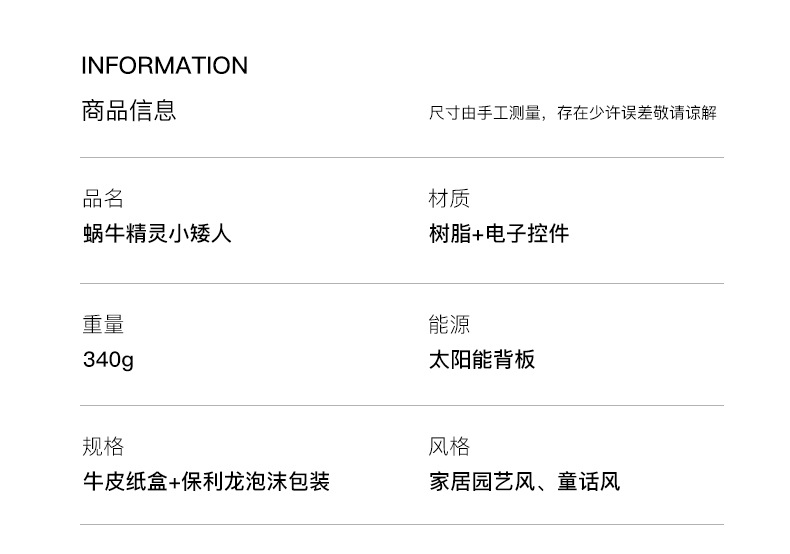Click the 能源 field label
Screen dimensions: 790x554
(x=449, y=325)
